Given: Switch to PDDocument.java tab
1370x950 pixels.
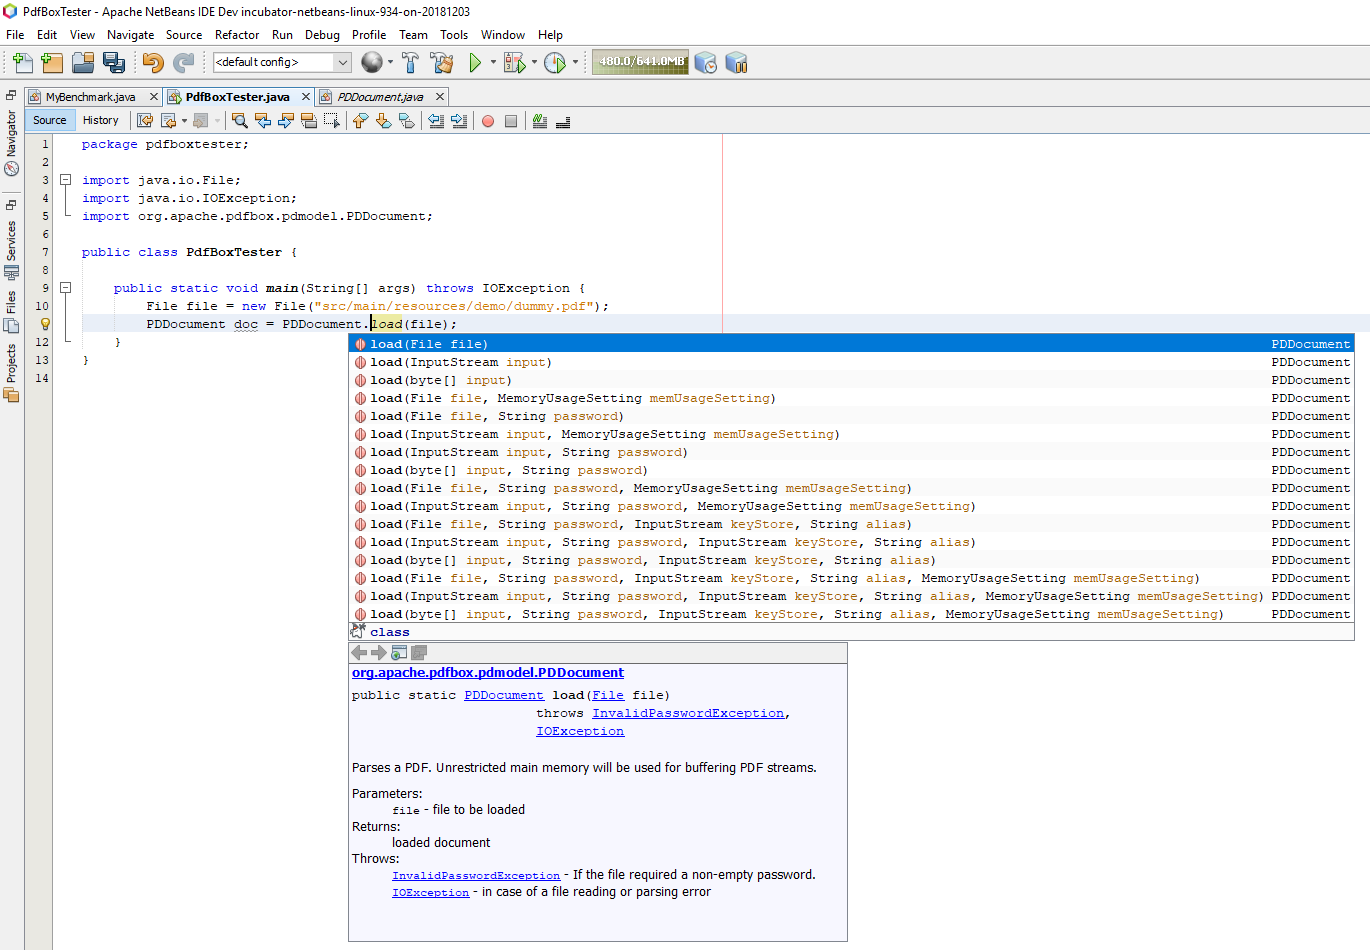Looking at the screenshot, I should [380, 97].
